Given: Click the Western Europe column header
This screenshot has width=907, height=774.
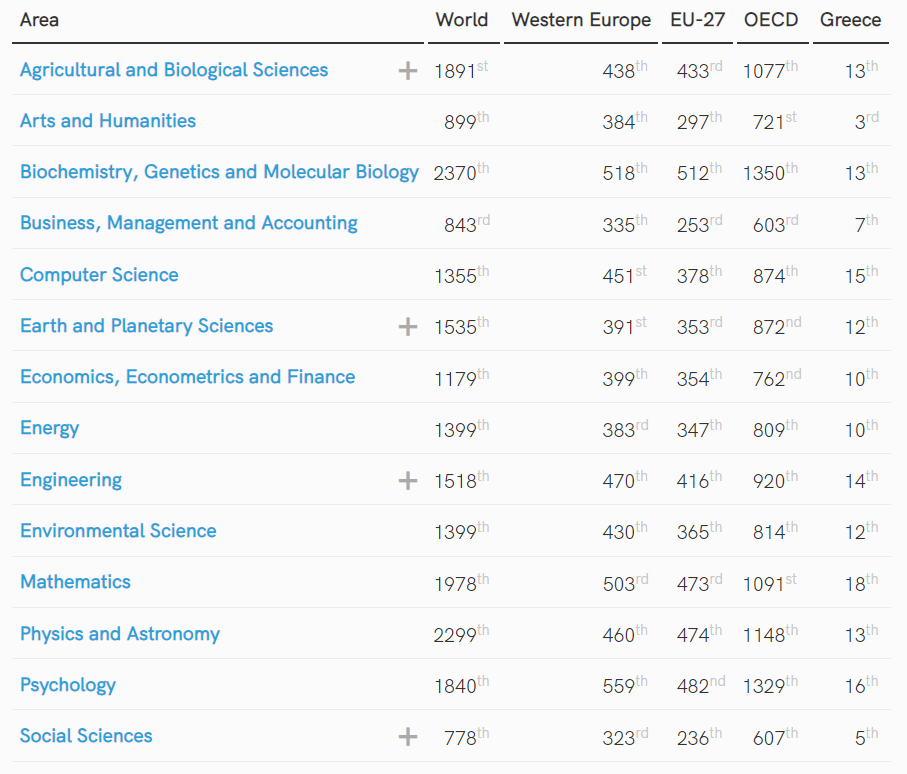Looking at the screenshot, I should (581, 20).
